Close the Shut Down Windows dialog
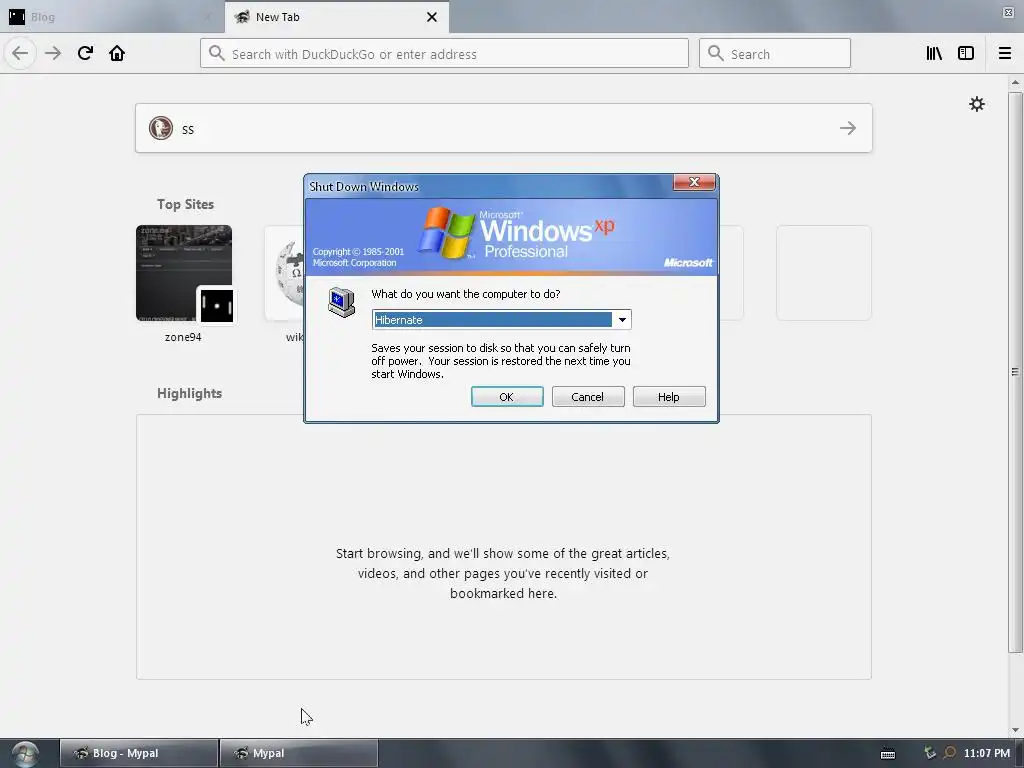The width and height of the screenshot is (1024, 768). pos(694,182)
